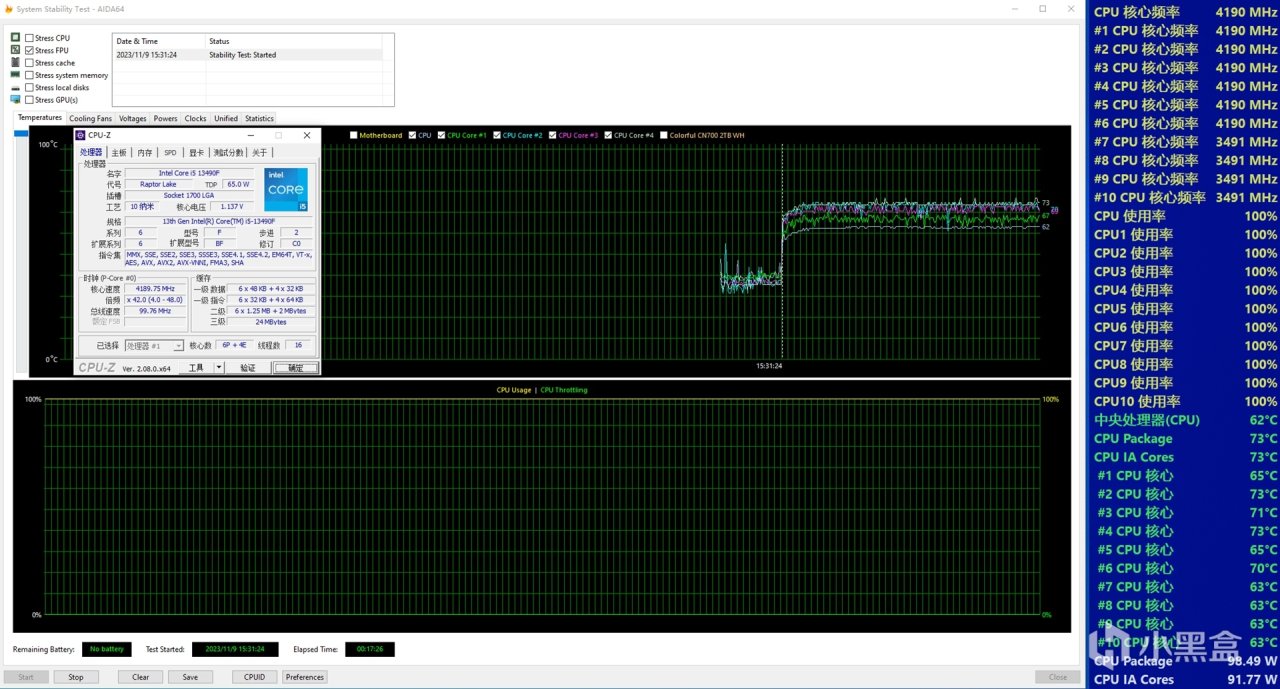The height and width of the screenshot is (689, 1280).
Task: Click the Intel Core i5 13490F name field
Action: (x=189, y=173)
